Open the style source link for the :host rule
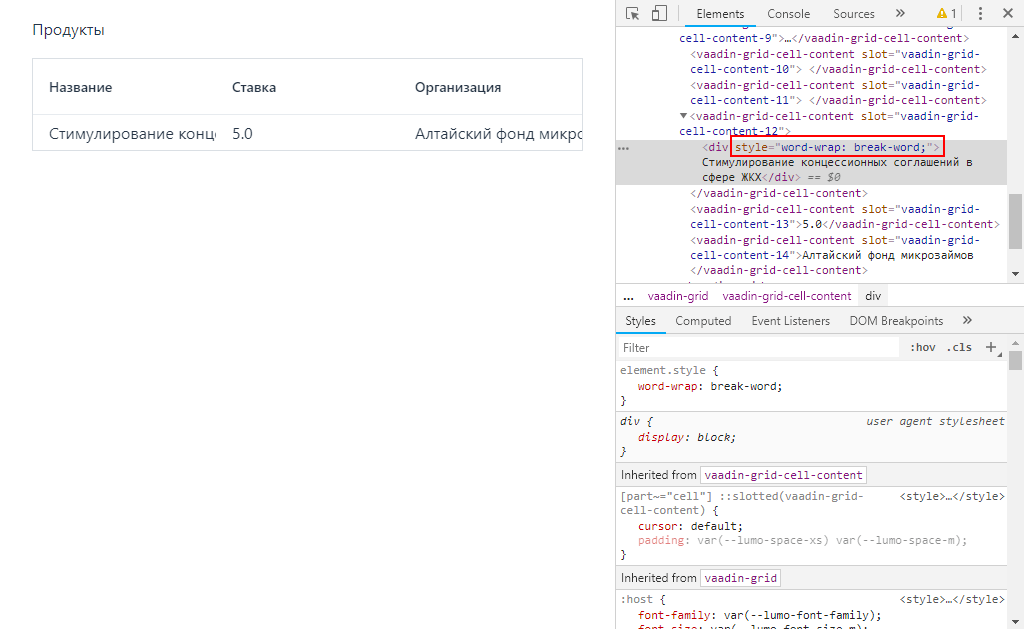The height and width of the screenshot is (629, 1024). click(952, 599)
